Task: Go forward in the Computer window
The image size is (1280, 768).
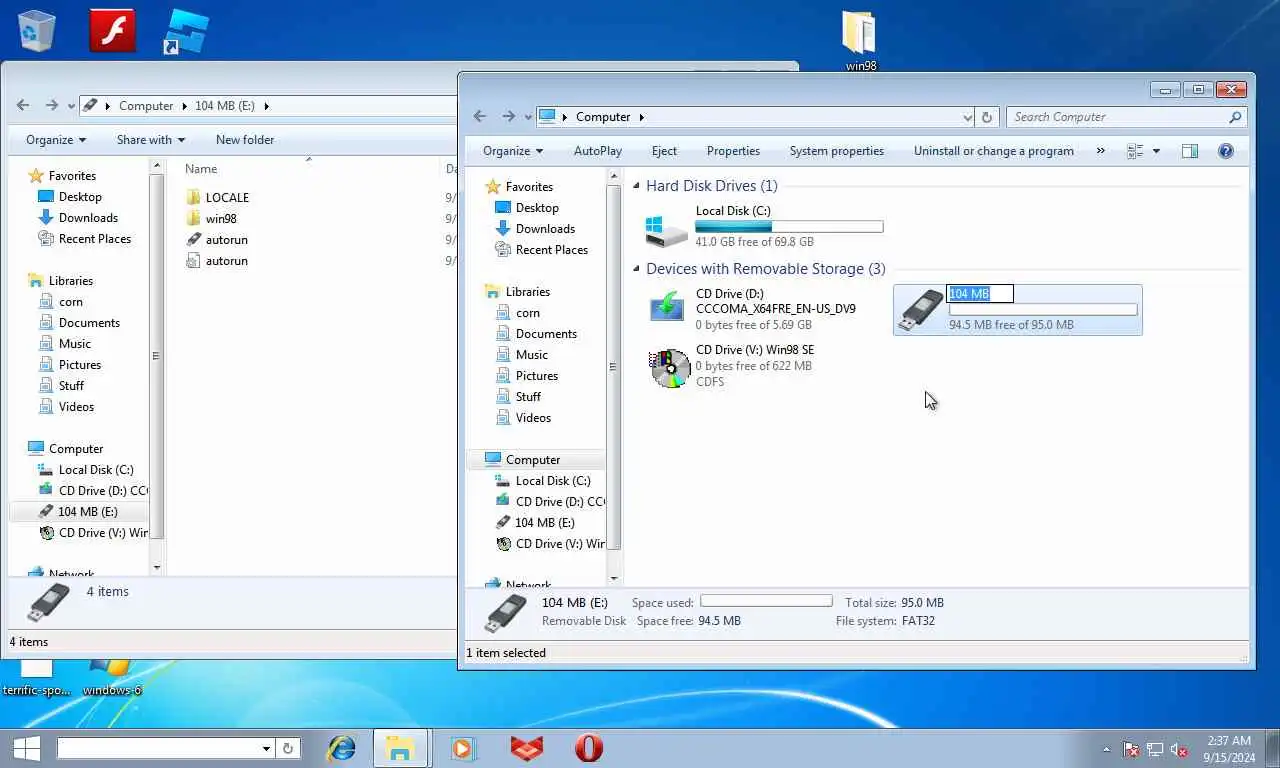Action: click(x=508, y=117)
